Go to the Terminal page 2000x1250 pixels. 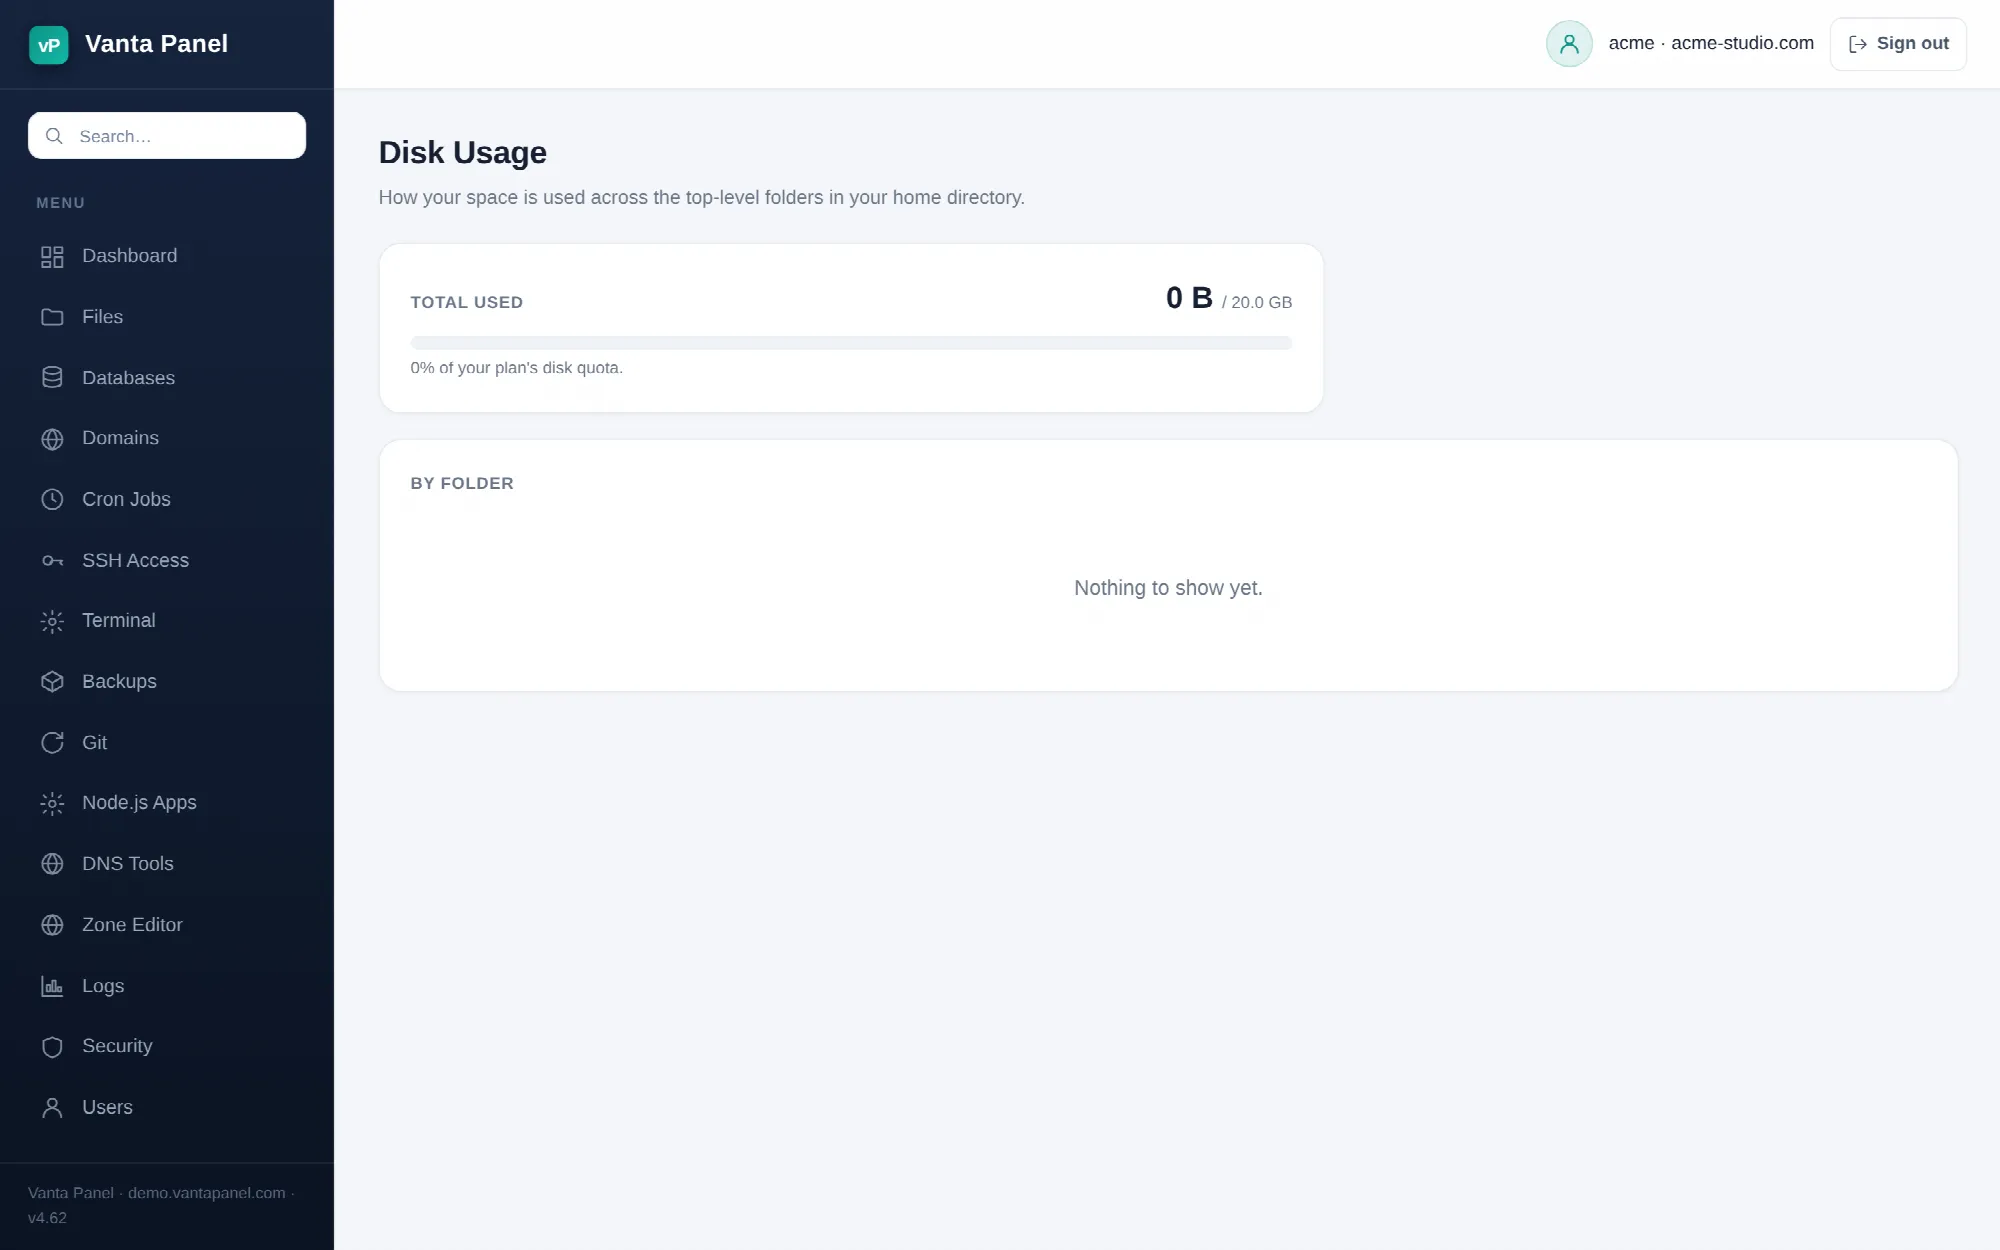pos(167,621)
